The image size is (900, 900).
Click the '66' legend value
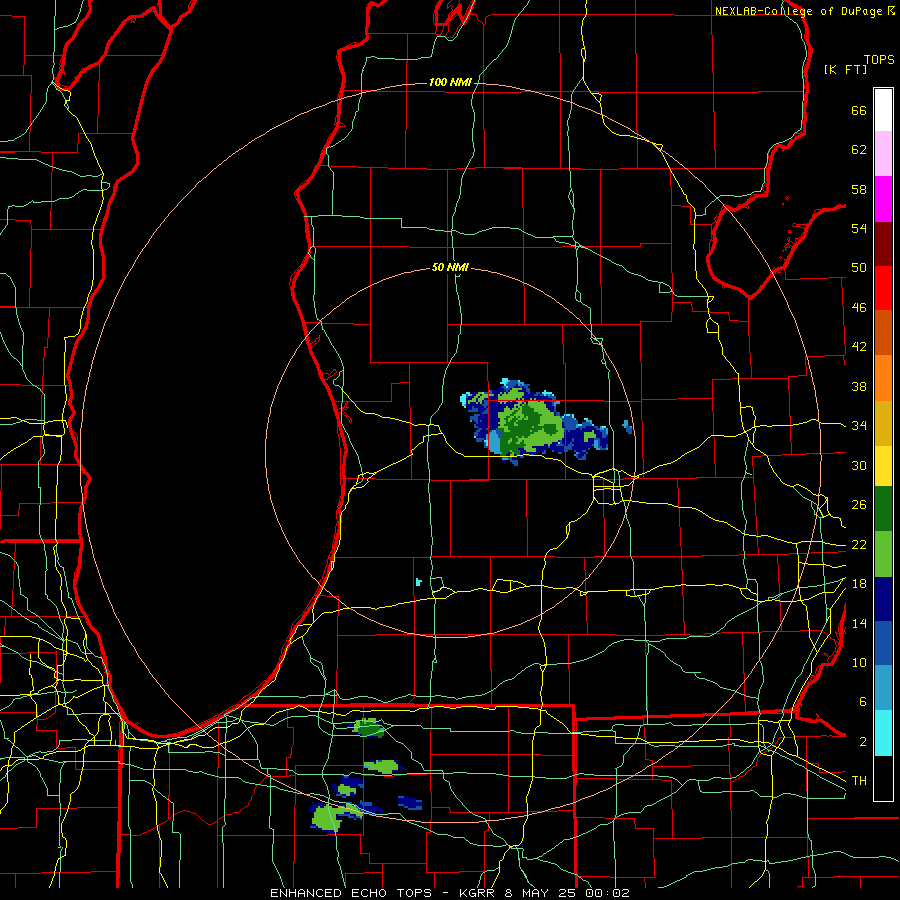(859, 110)
